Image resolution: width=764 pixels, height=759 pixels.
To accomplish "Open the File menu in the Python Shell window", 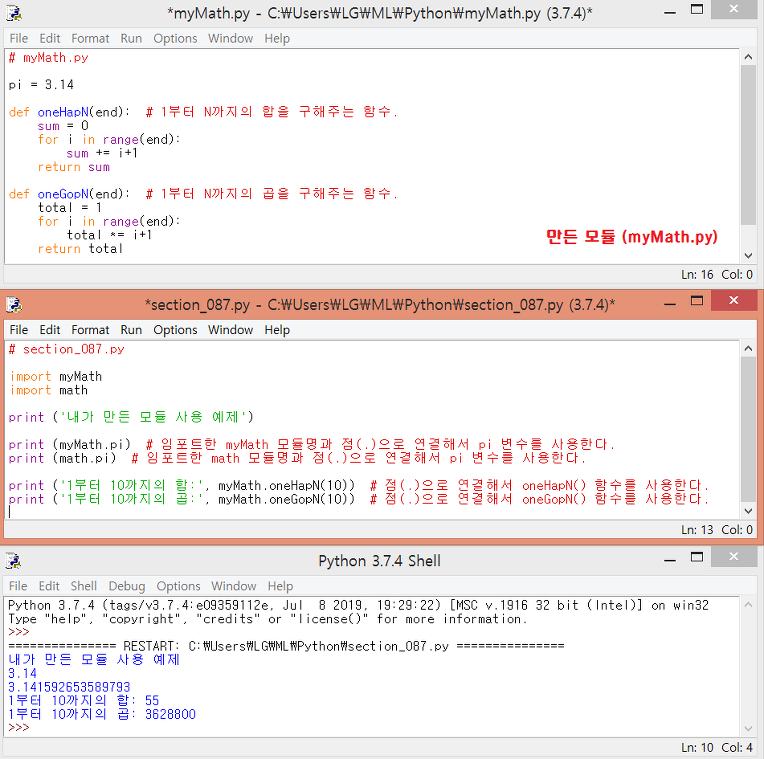I will pyautogui.click(x=18, y=586).
